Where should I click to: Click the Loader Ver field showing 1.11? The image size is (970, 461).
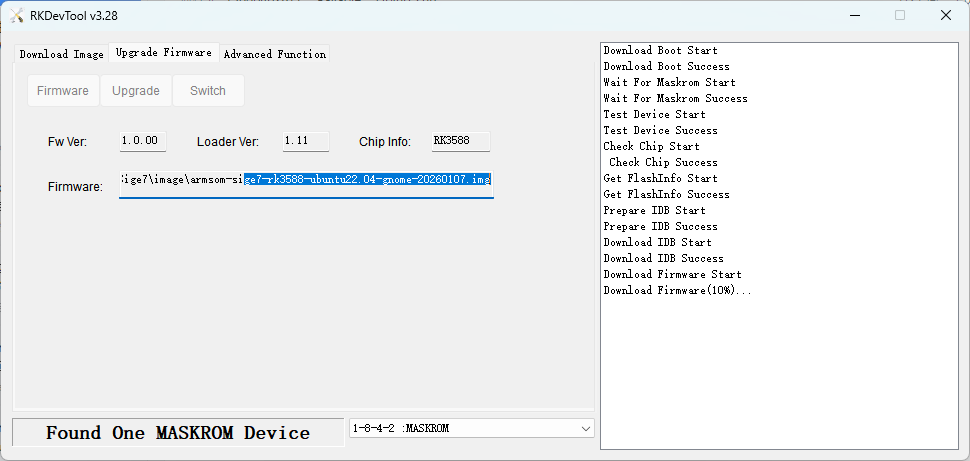(305, 142)
